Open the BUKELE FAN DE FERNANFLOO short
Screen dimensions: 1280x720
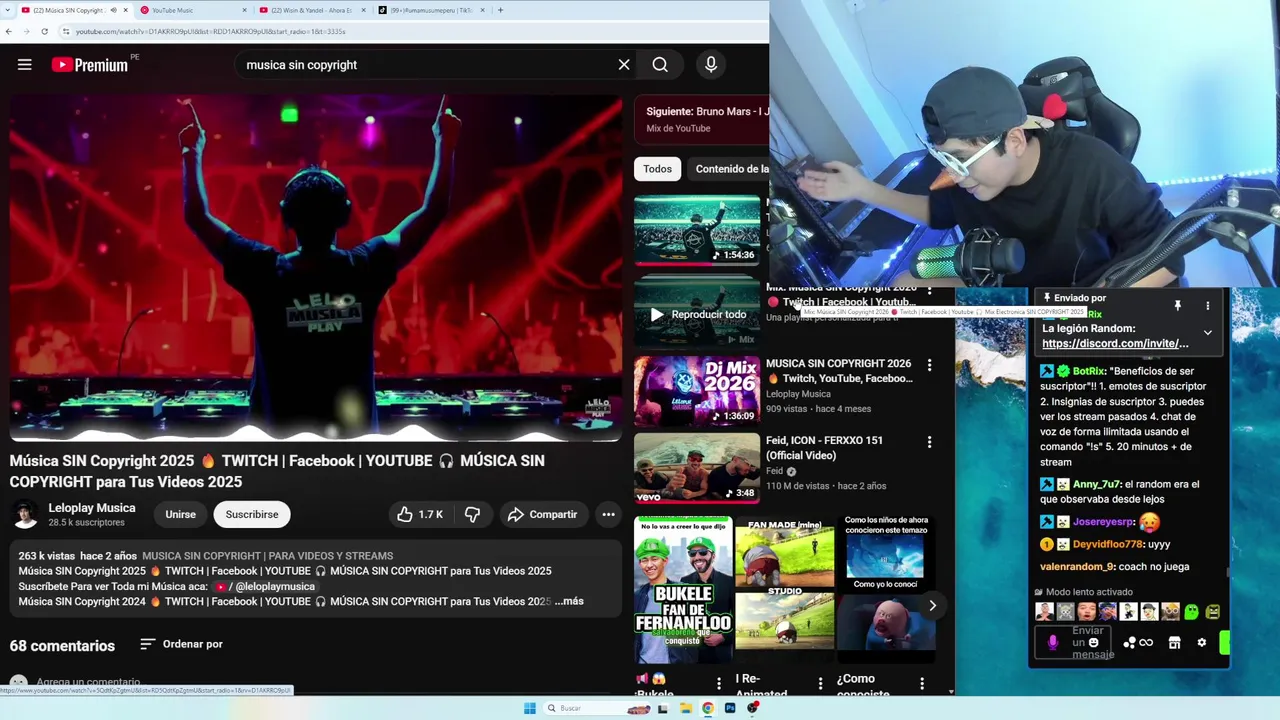[x=683, y=590]
